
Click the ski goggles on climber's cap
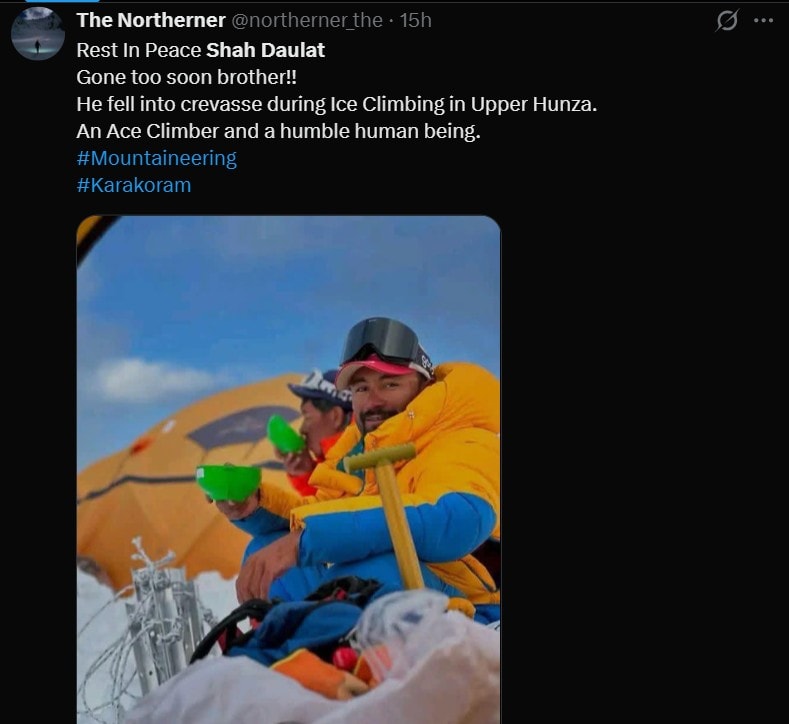[385, 340]
